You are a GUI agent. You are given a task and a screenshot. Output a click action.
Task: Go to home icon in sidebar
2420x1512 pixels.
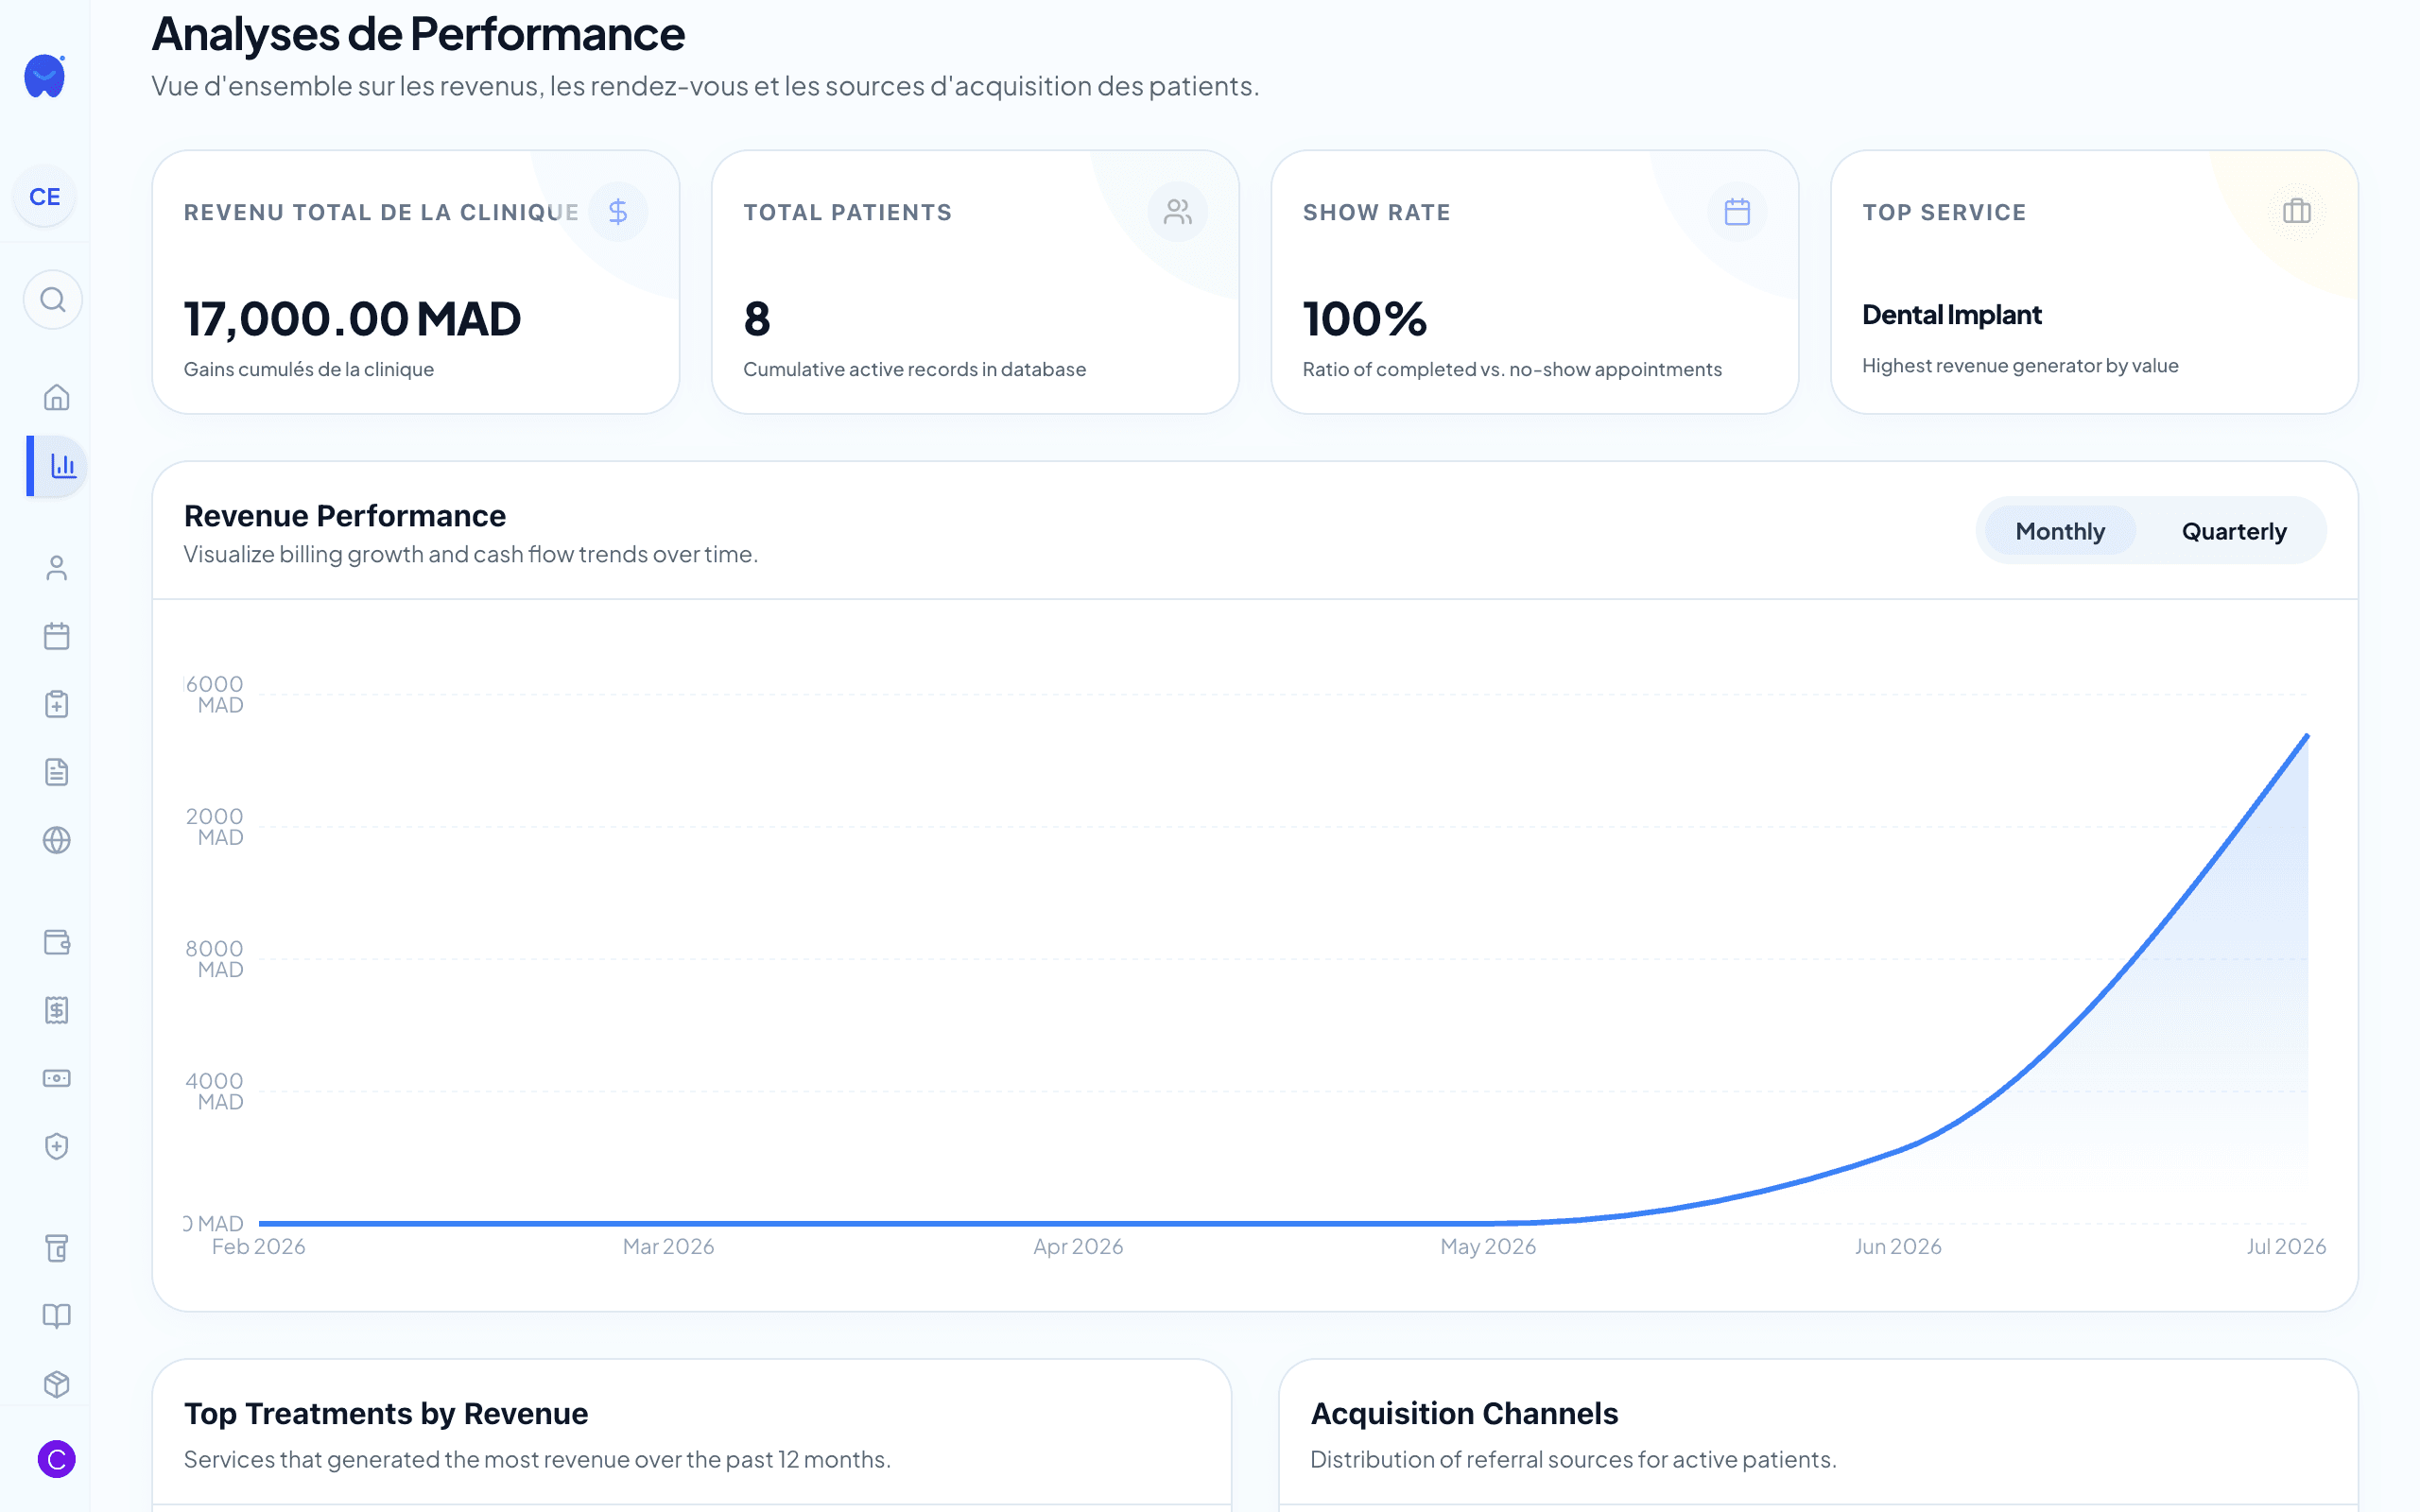(57, 398)
